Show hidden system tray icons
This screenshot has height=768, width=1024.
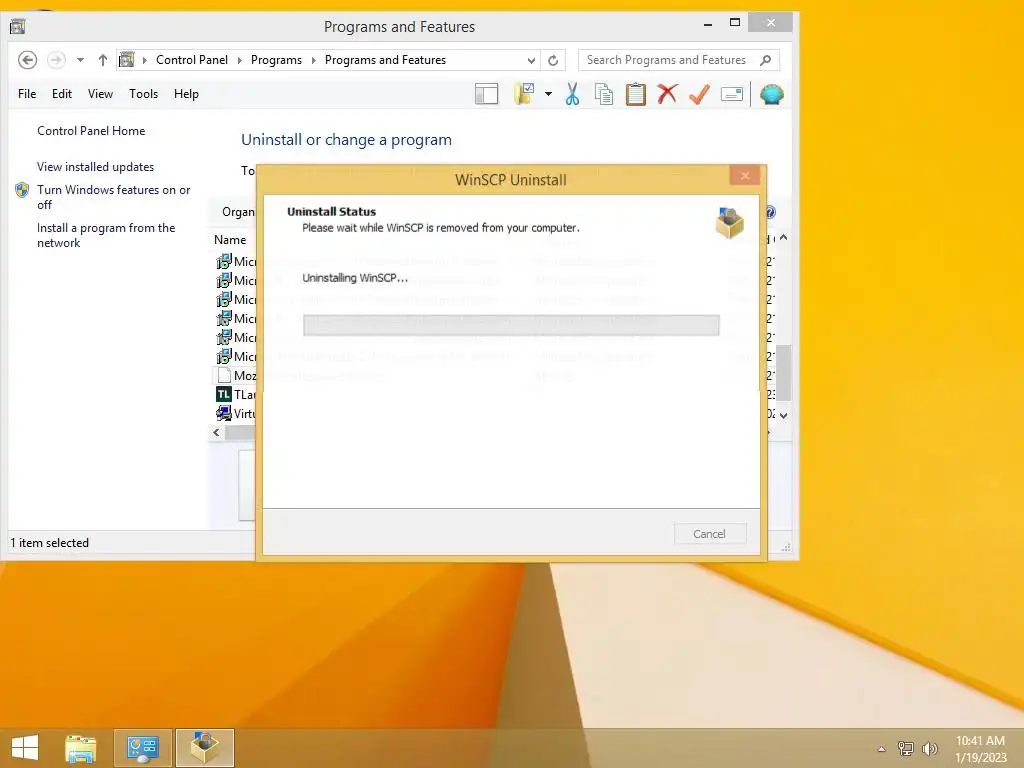(x=882, y=749)
